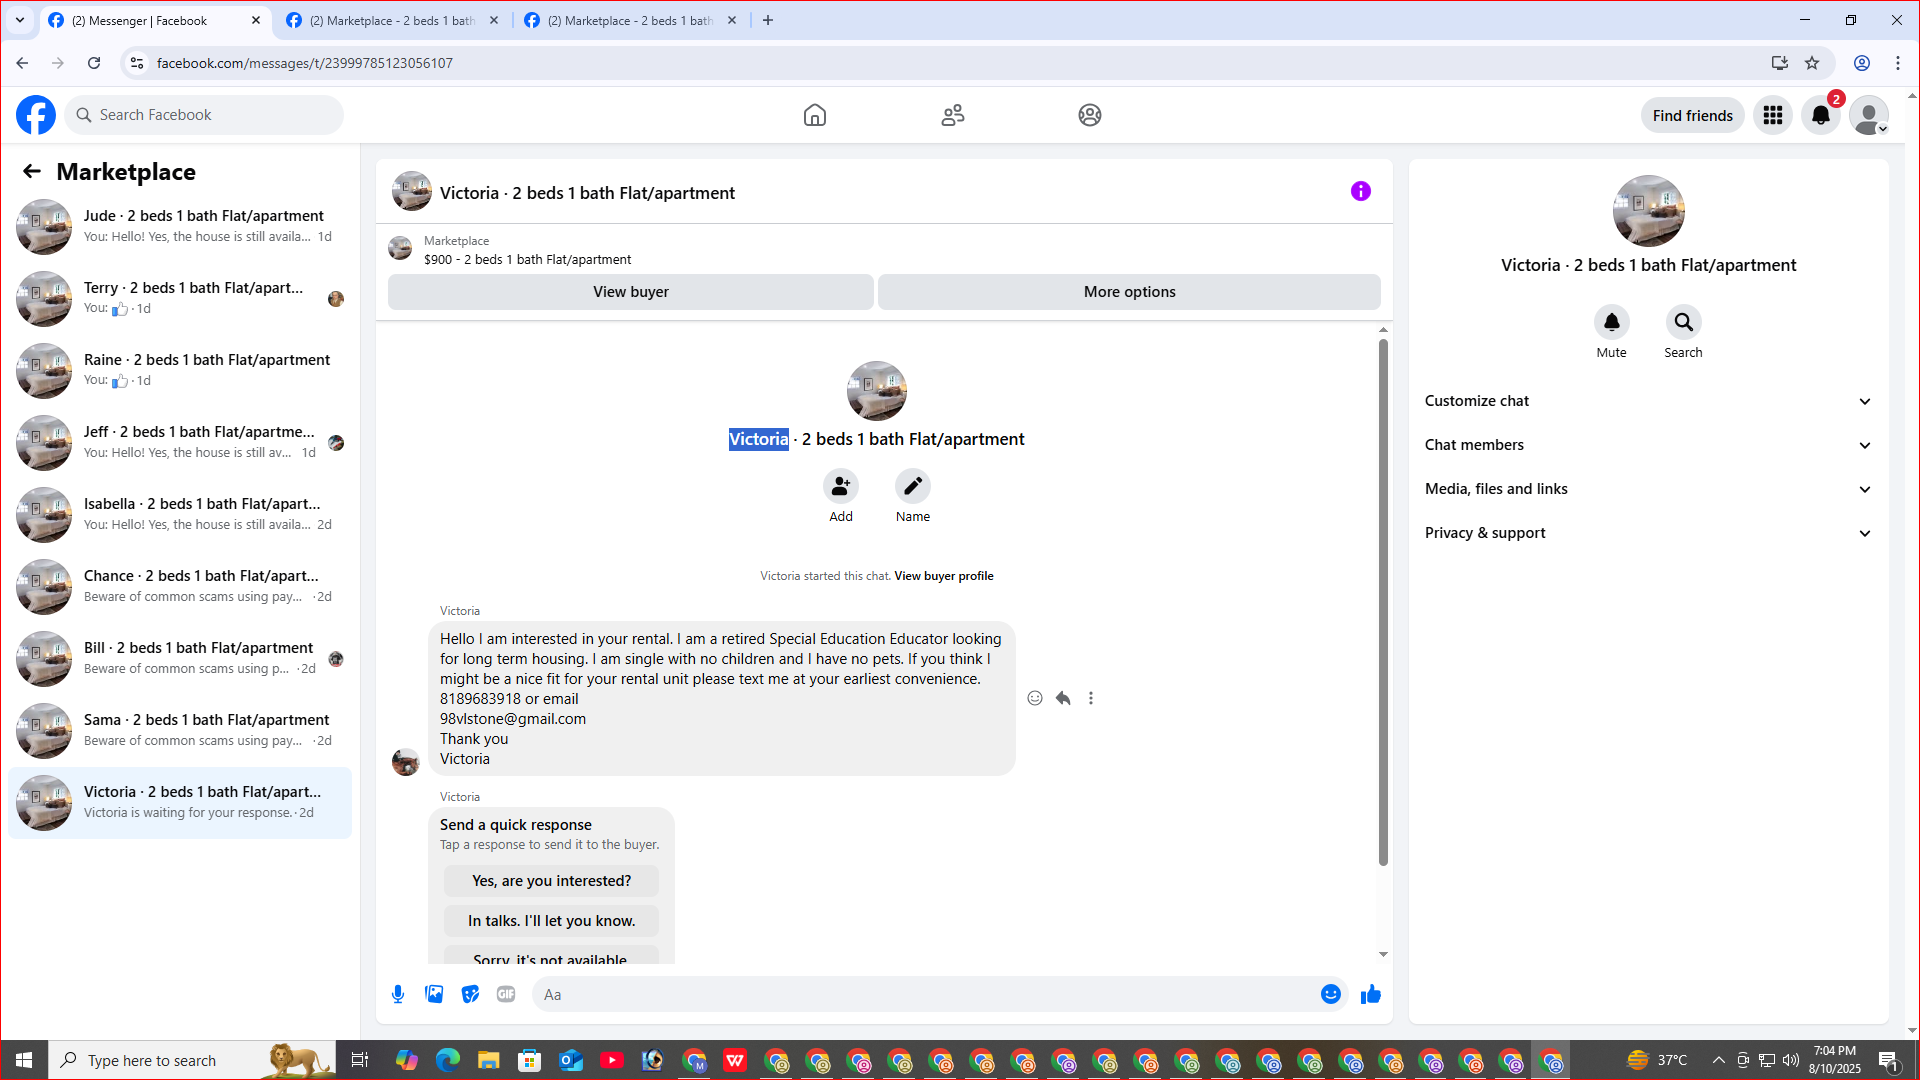This screenshot has width=1920, height=1080.
Task: React to Victoria's message with emoji
Action: pyautogui.click(x=1035, y=698)
